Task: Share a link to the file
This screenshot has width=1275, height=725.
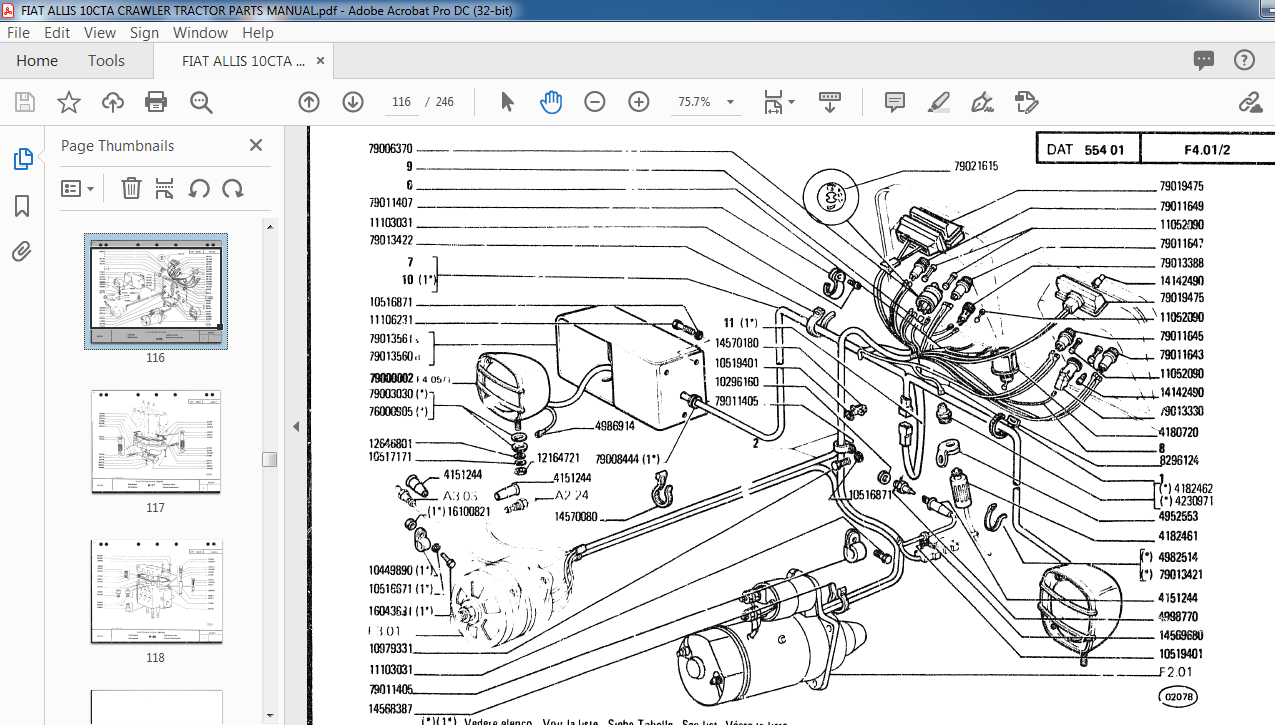Action: coord(1249,102)
